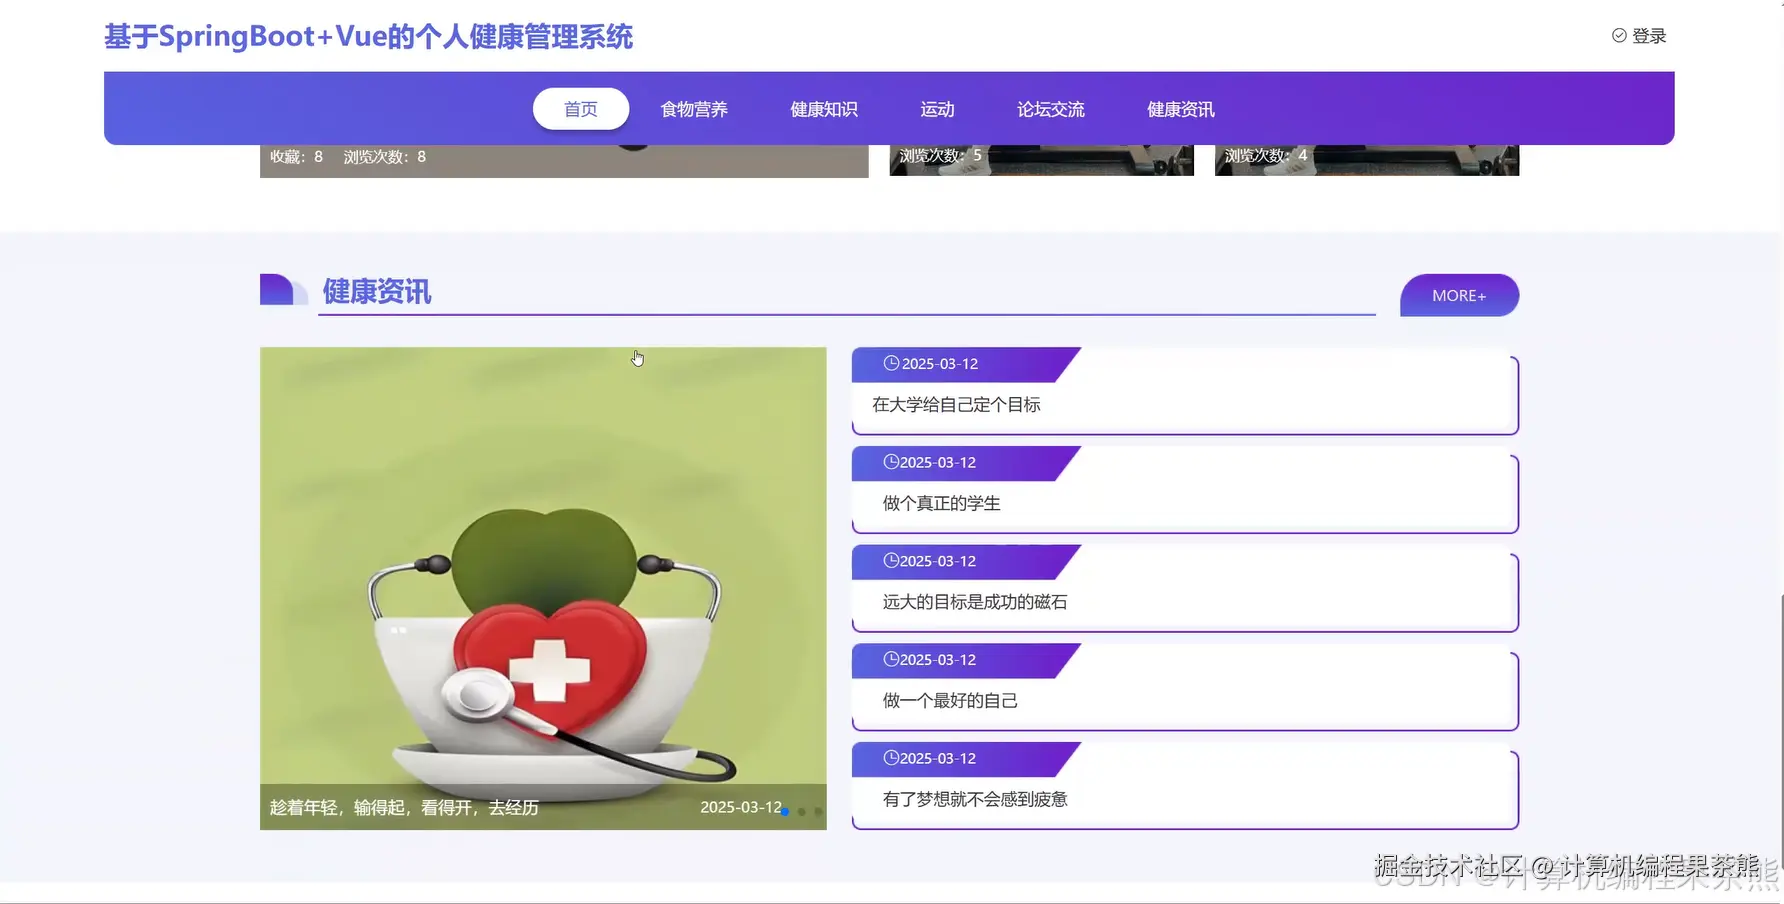This screenshot has height=904, width=1784.
Task: Open the 论坛交流 navigation menu item
Action: [1050, 109]
